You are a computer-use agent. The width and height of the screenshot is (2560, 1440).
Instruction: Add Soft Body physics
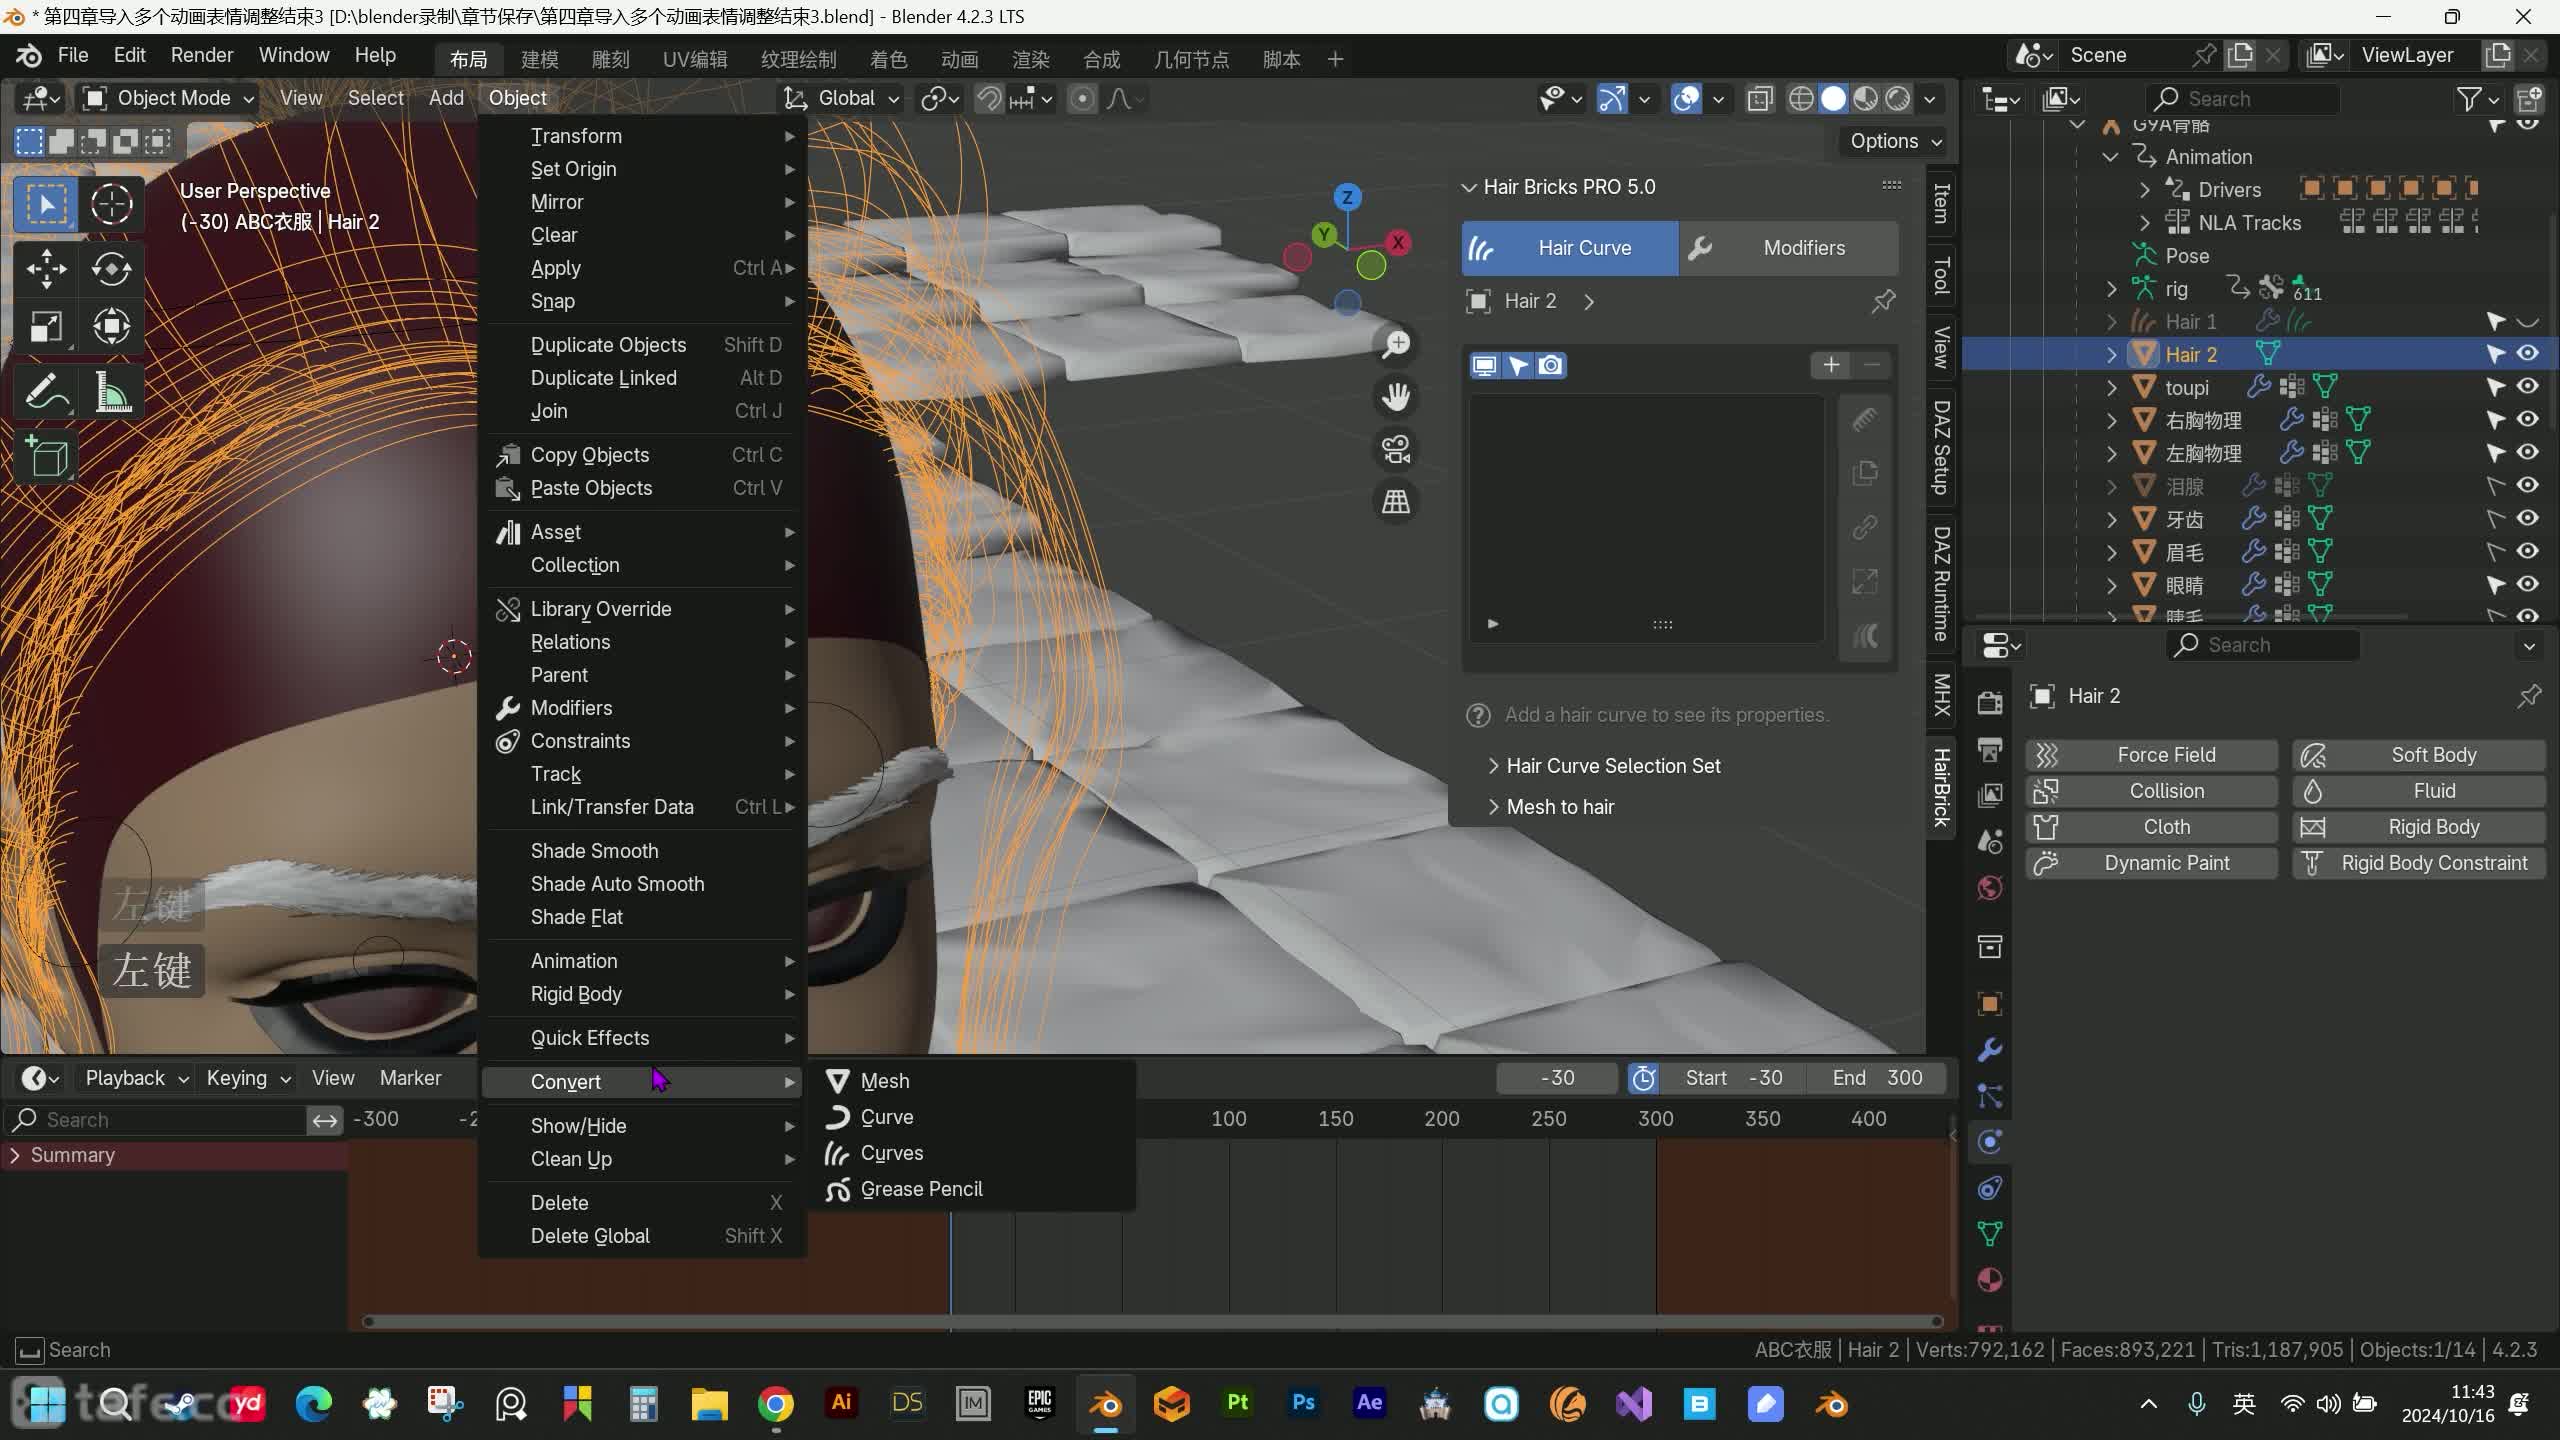pos(2419,755)
